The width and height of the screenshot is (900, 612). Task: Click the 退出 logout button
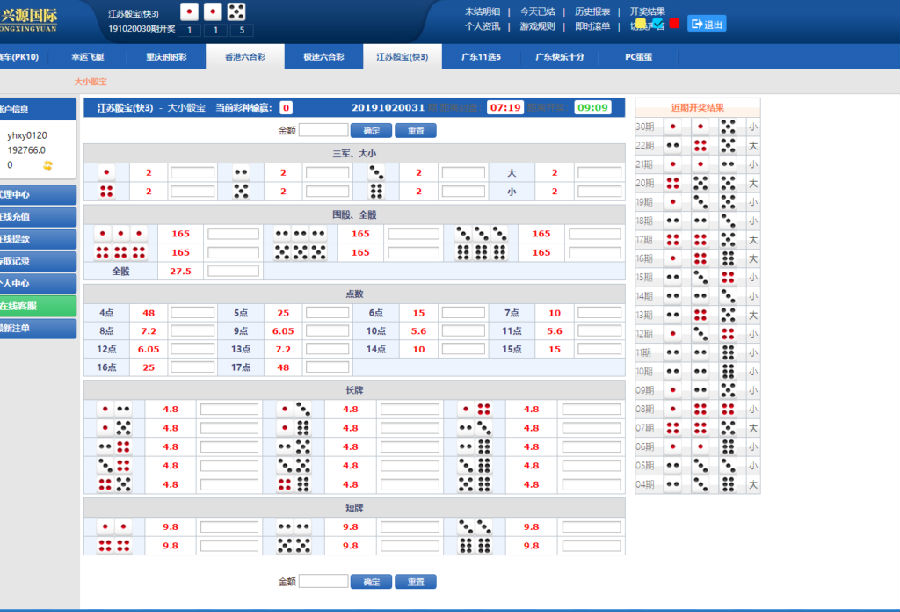point(707,24)
